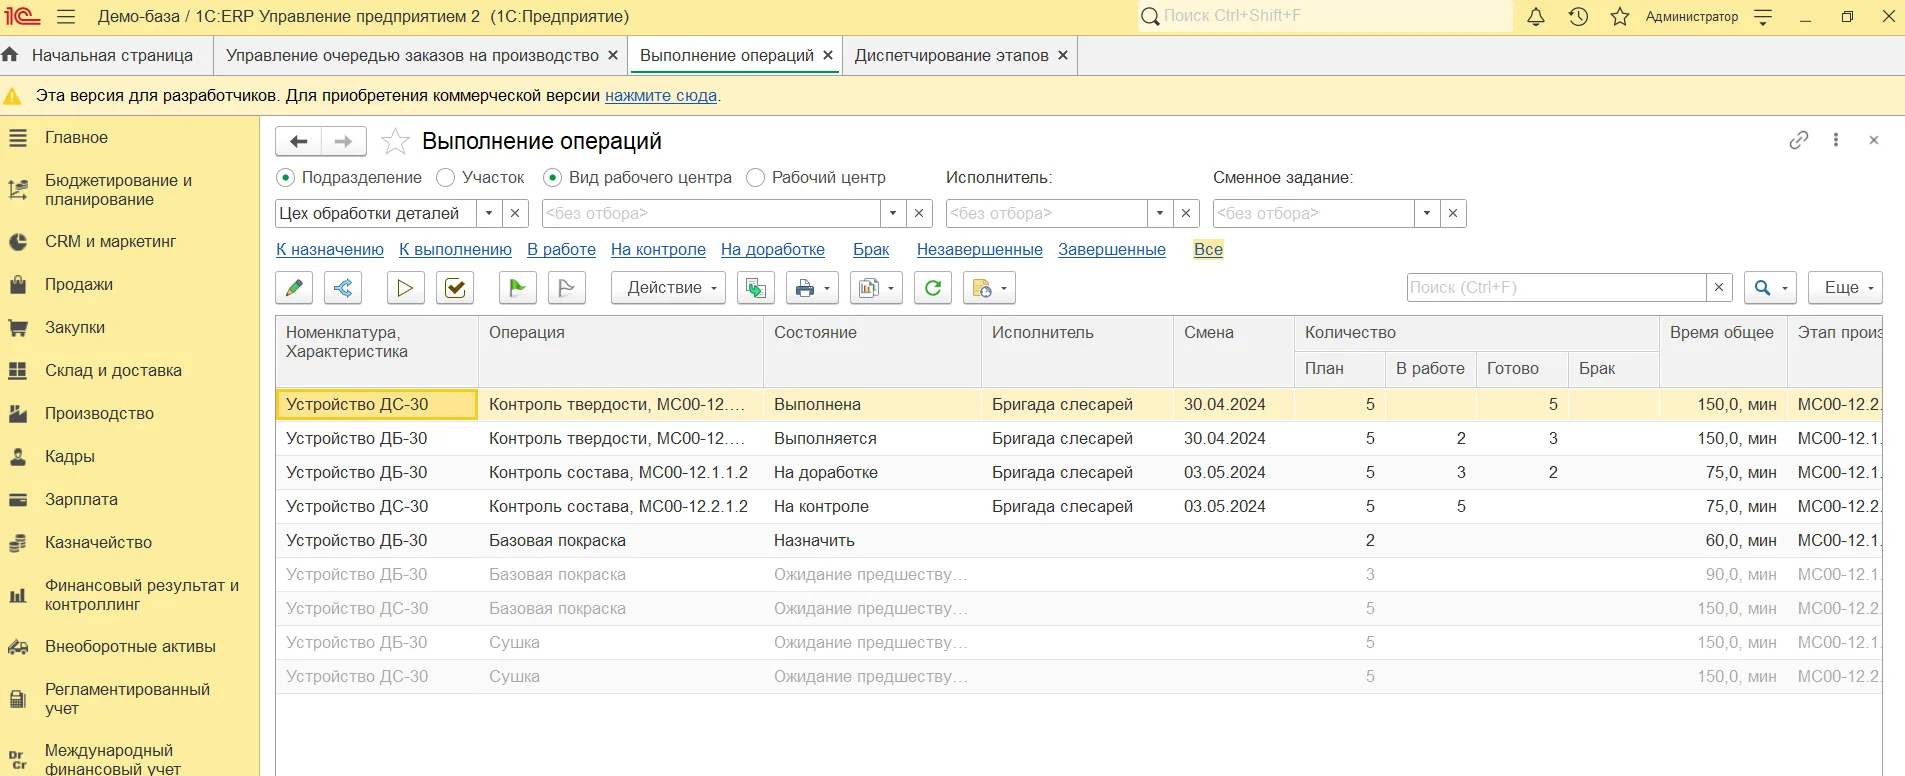
Task: Click the green refresh icon
Action: click(x=933, y=288)
